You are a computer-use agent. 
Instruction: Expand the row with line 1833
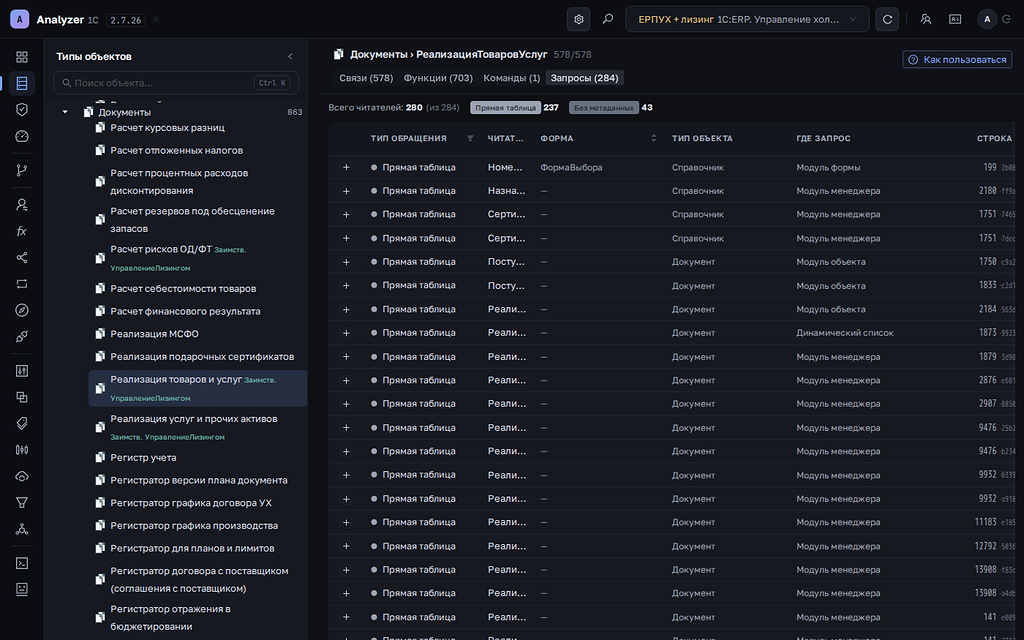[x=346, y=286]
